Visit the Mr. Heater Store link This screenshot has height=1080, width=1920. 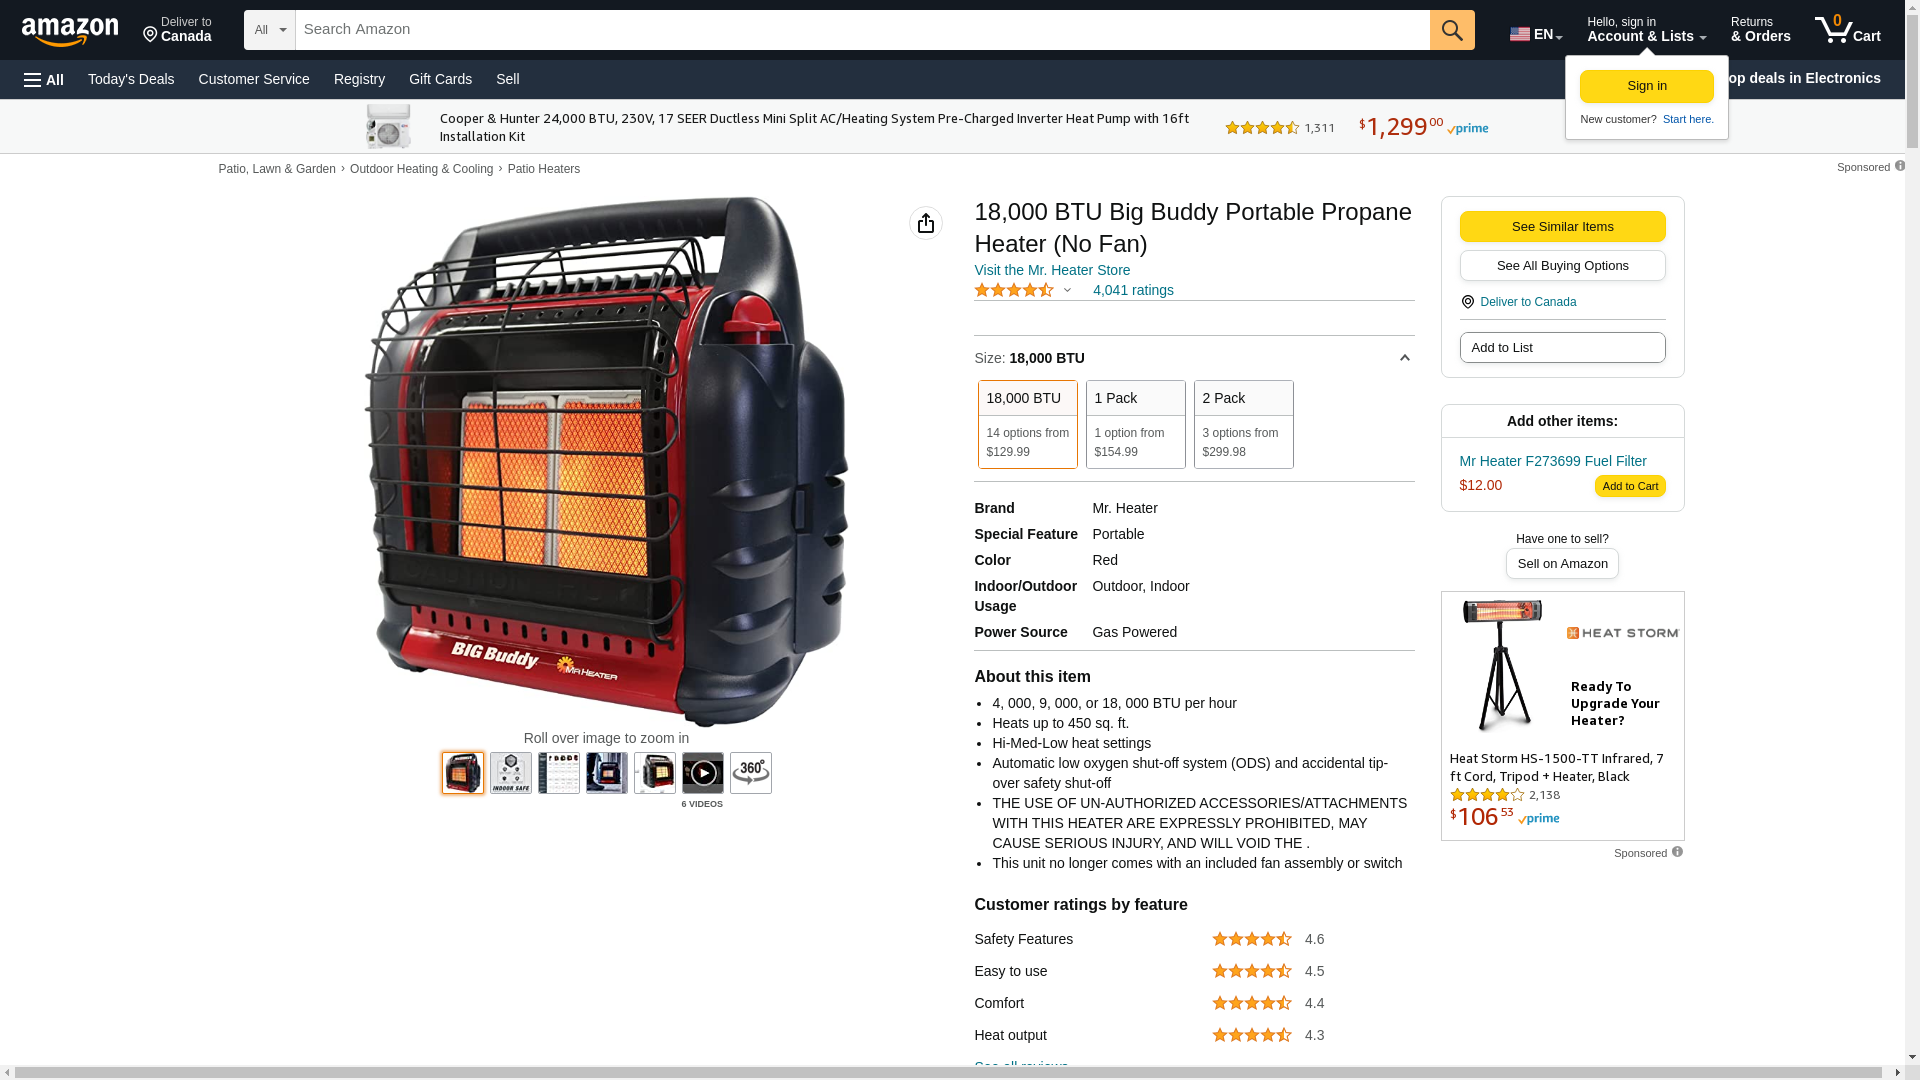[1052, 270]
